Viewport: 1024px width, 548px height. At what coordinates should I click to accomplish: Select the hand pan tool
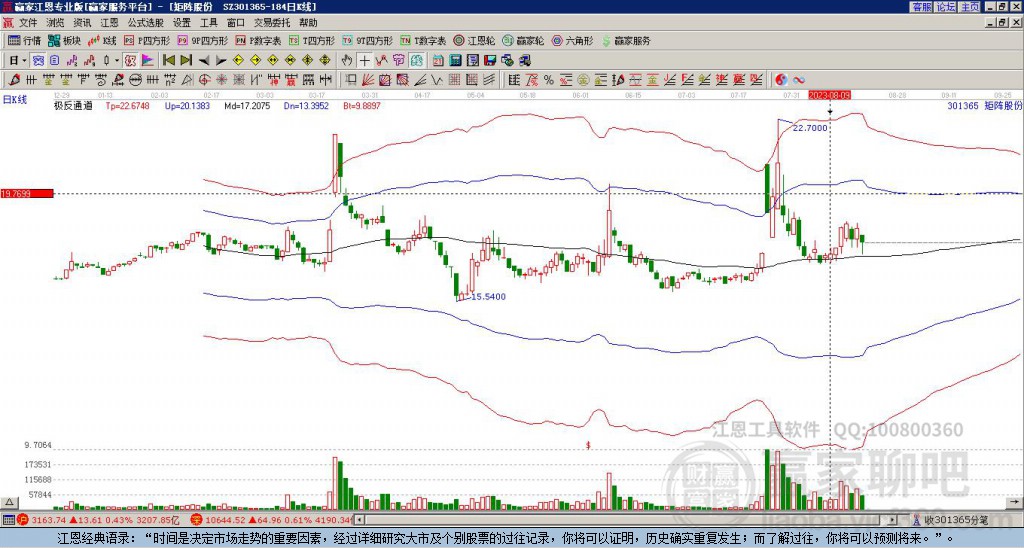coord(347,60)
